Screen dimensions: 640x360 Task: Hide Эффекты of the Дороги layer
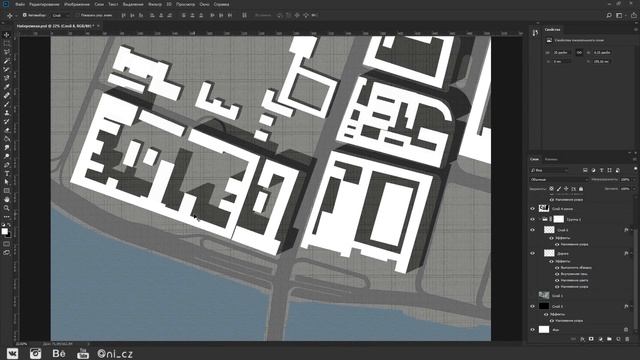(x=551, y=261)
